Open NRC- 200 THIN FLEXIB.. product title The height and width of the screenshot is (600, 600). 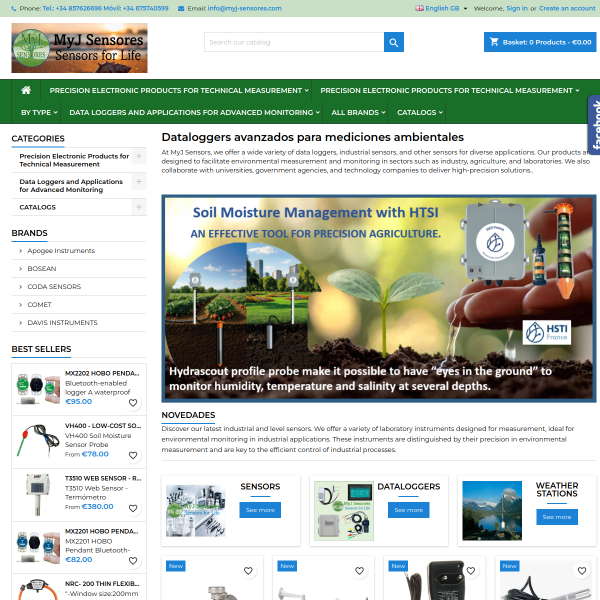[x=102, y=584]
